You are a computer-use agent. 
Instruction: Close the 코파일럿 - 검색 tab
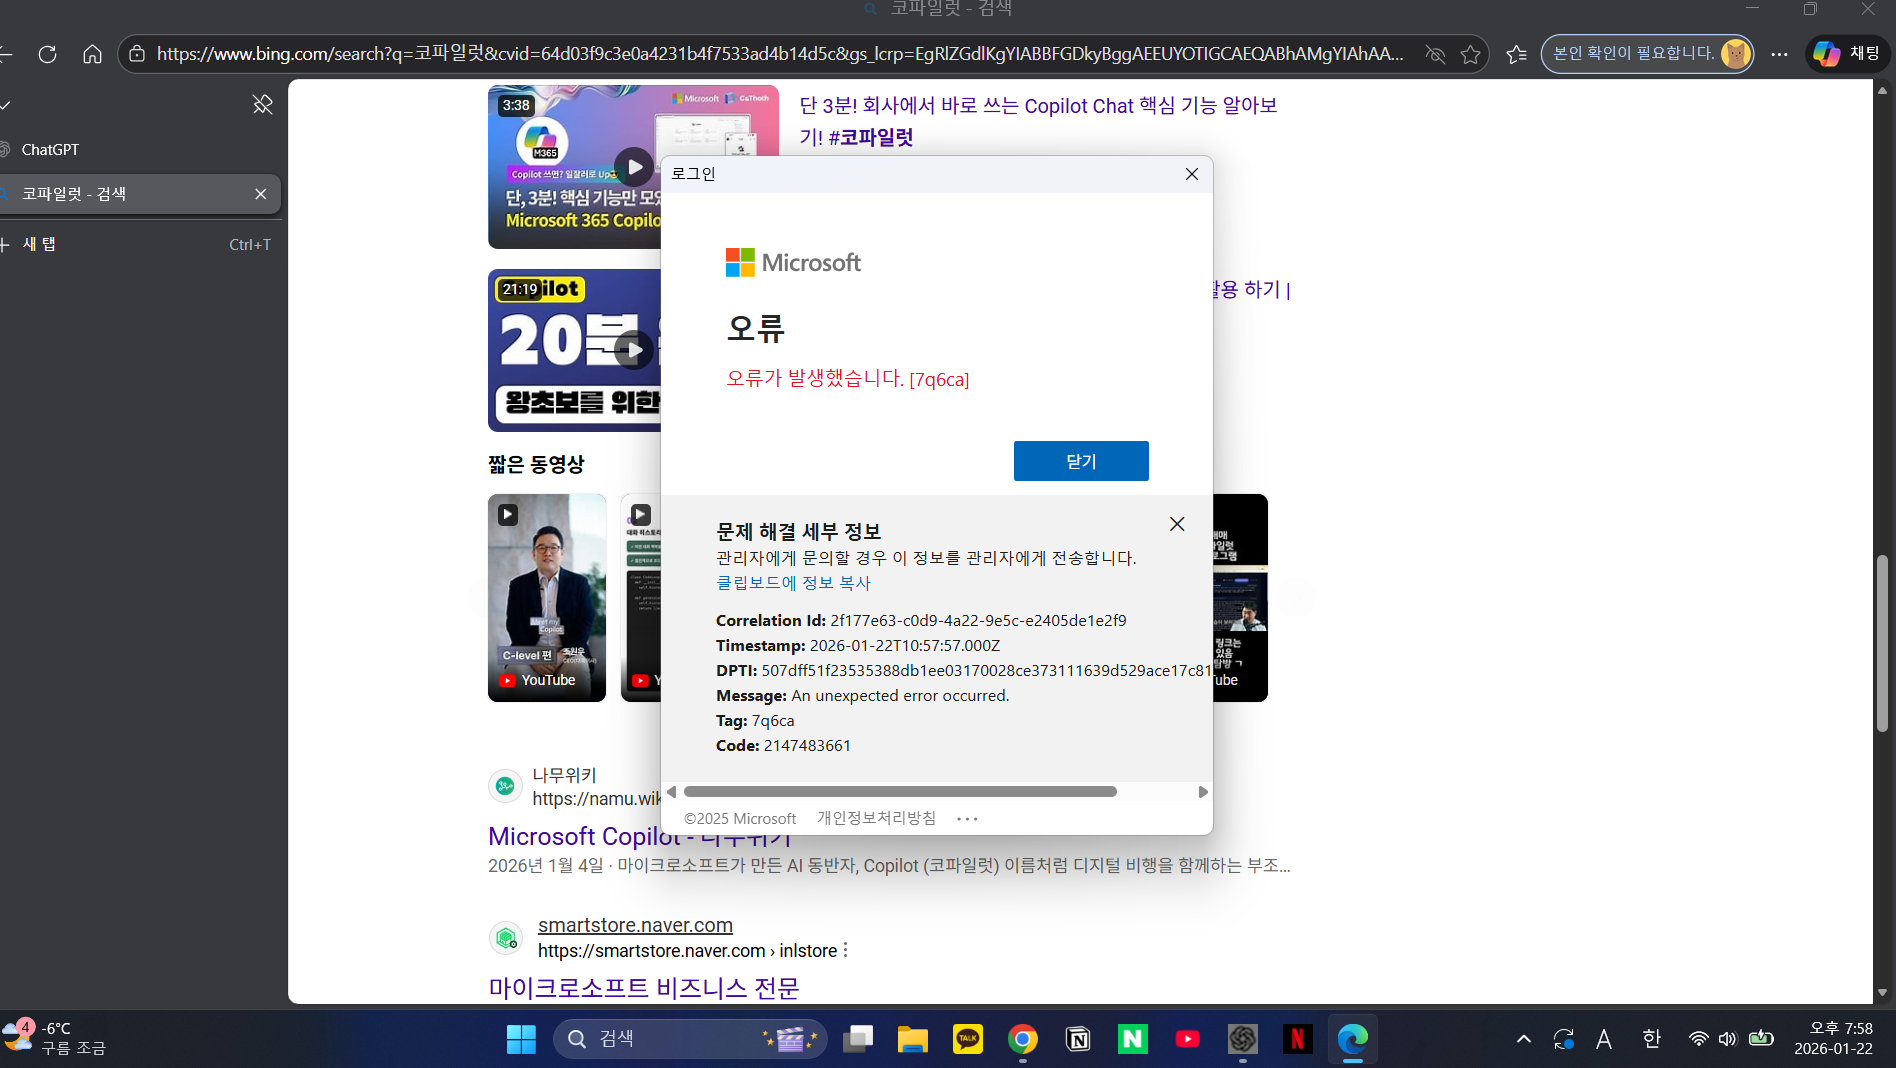click(261, 194)
